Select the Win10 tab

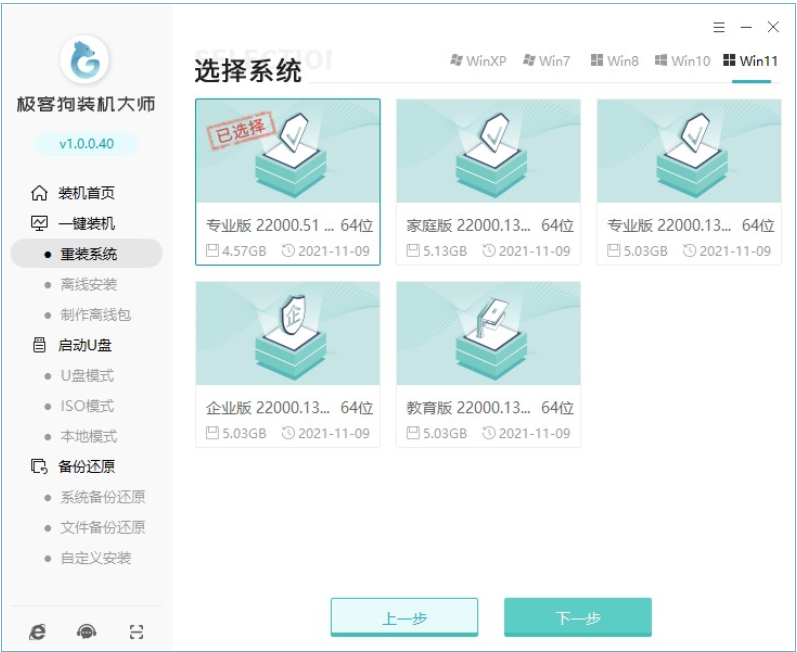[682, 61]
